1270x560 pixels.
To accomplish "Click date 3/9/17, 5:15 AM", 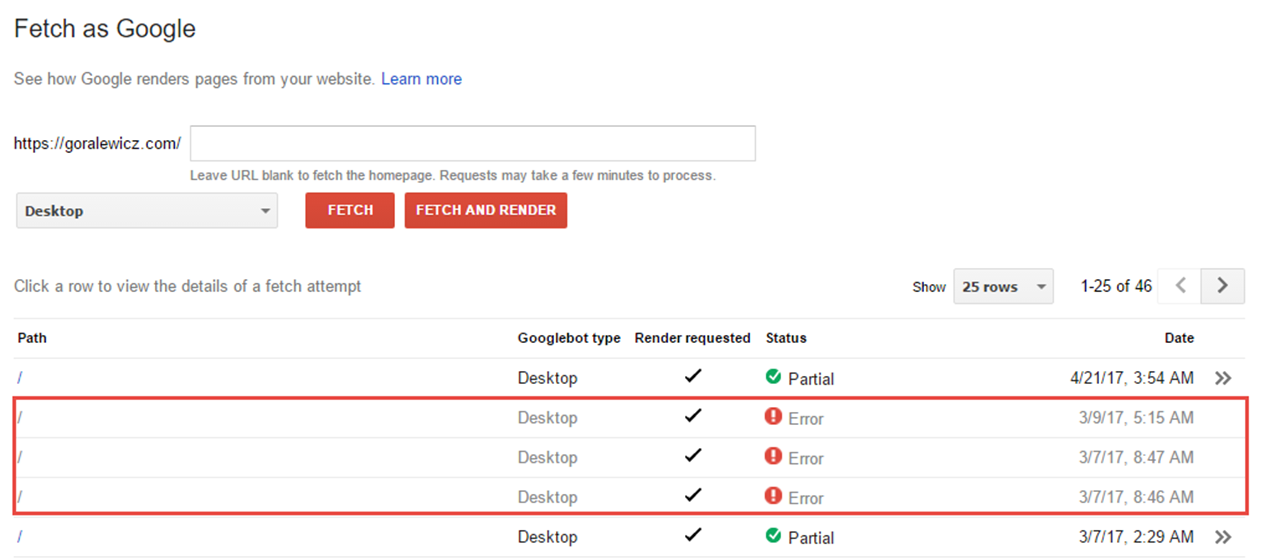I will (1135, 418).
